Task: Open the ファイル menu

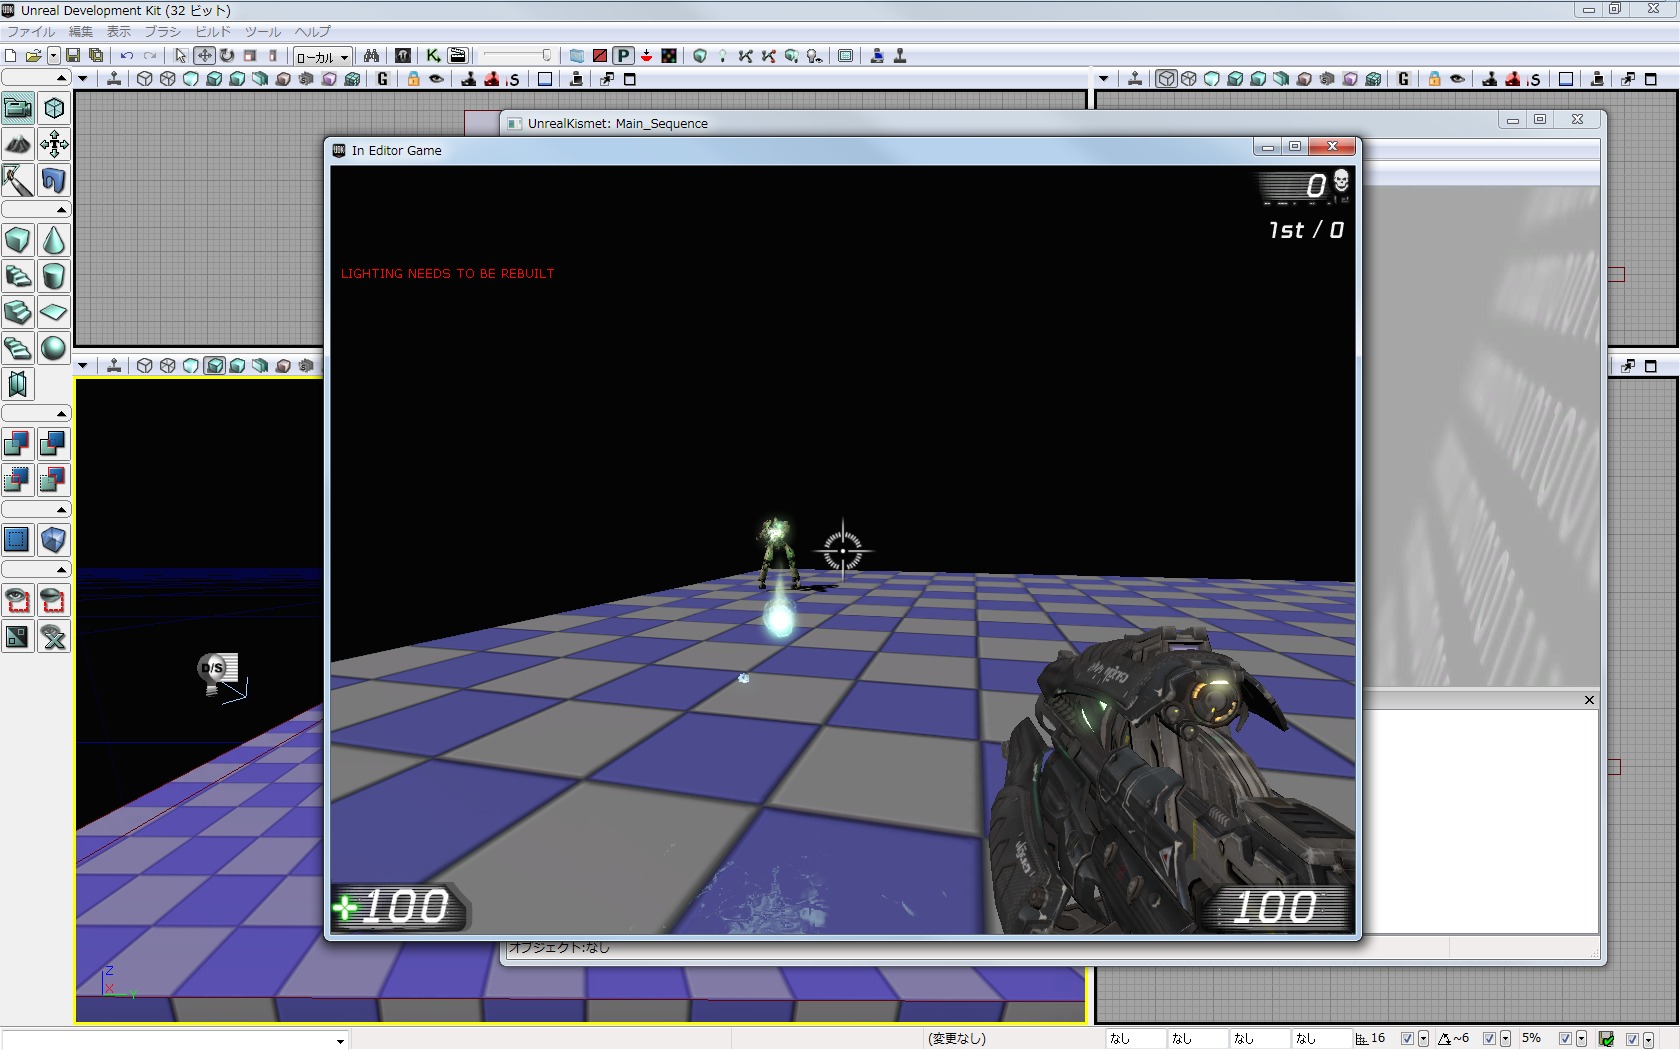Action: 30,32
